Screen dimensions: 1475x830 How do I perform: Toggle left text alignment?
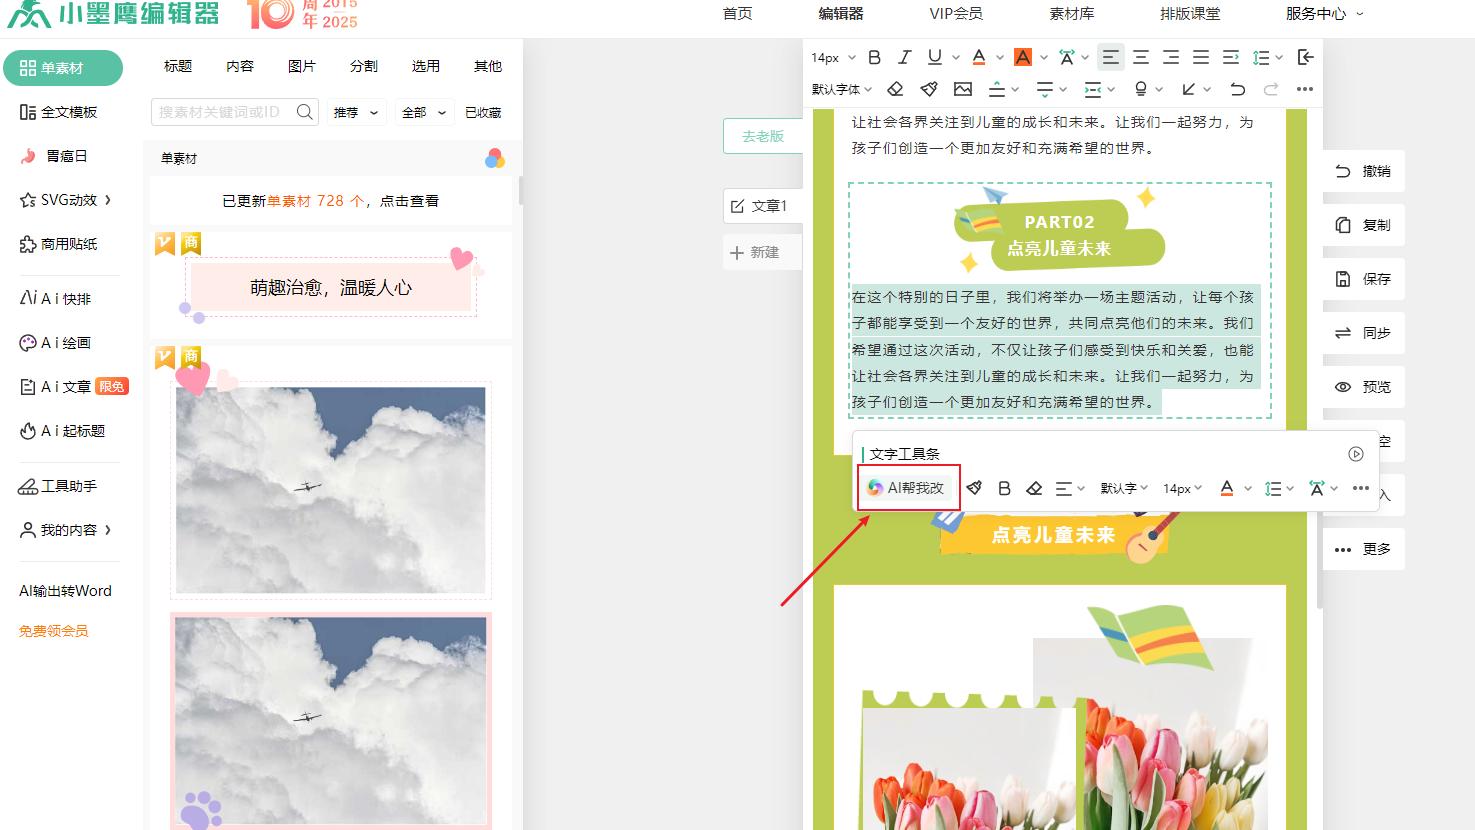point(1110,57)
